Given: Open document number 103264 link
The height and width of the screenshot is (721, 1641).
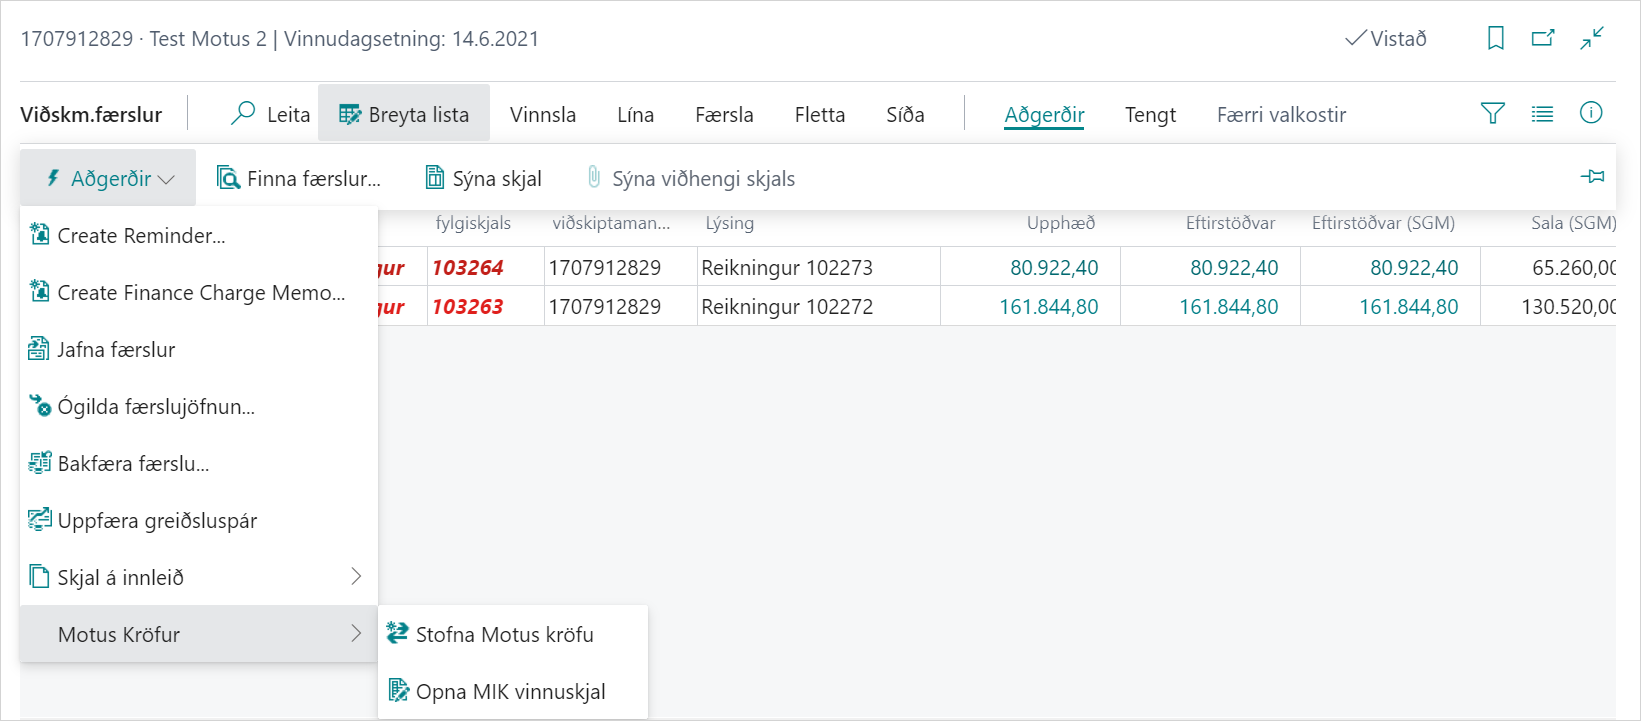Looking at the screenshot, I should coord(468,268).
